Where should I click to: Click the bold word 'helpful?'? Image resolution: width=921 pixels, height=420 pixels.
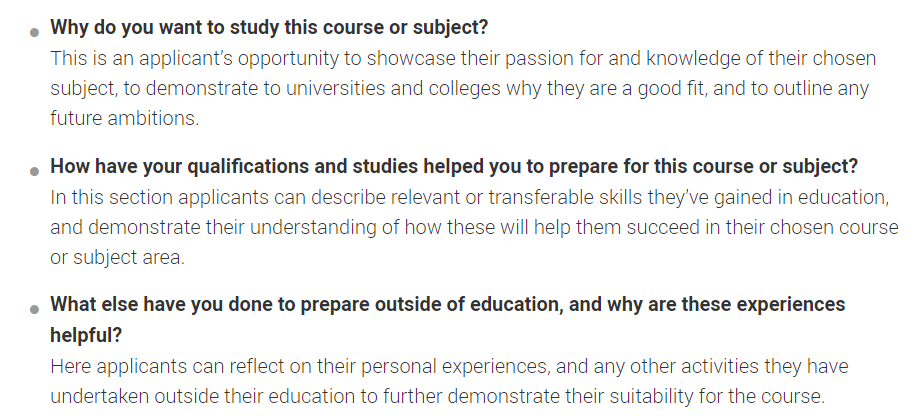(x=86, y=335)
